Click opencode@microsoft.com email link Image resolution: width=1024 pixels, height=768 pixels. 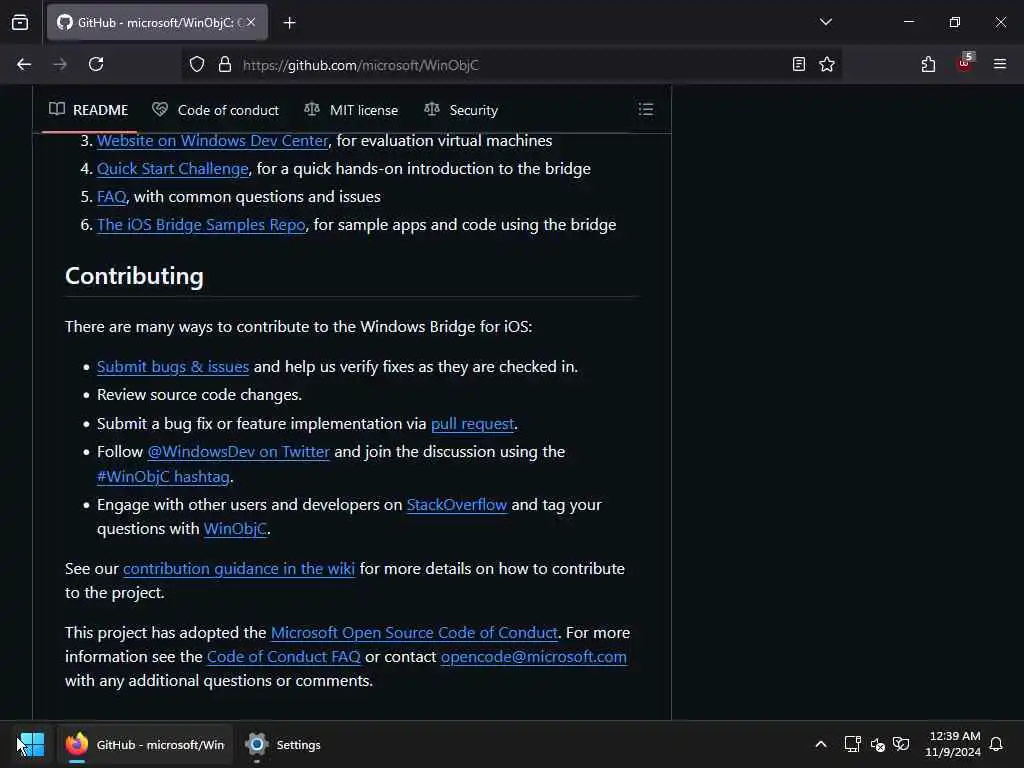pyautogui.click(x=534, y=656)
